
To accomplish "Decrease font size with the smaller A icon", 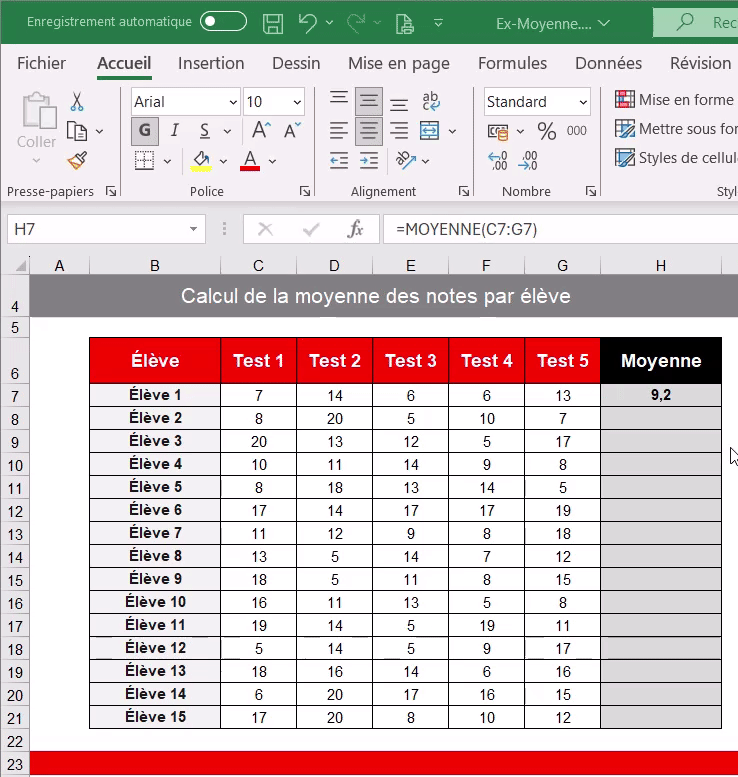I will [x=292, y=130].
